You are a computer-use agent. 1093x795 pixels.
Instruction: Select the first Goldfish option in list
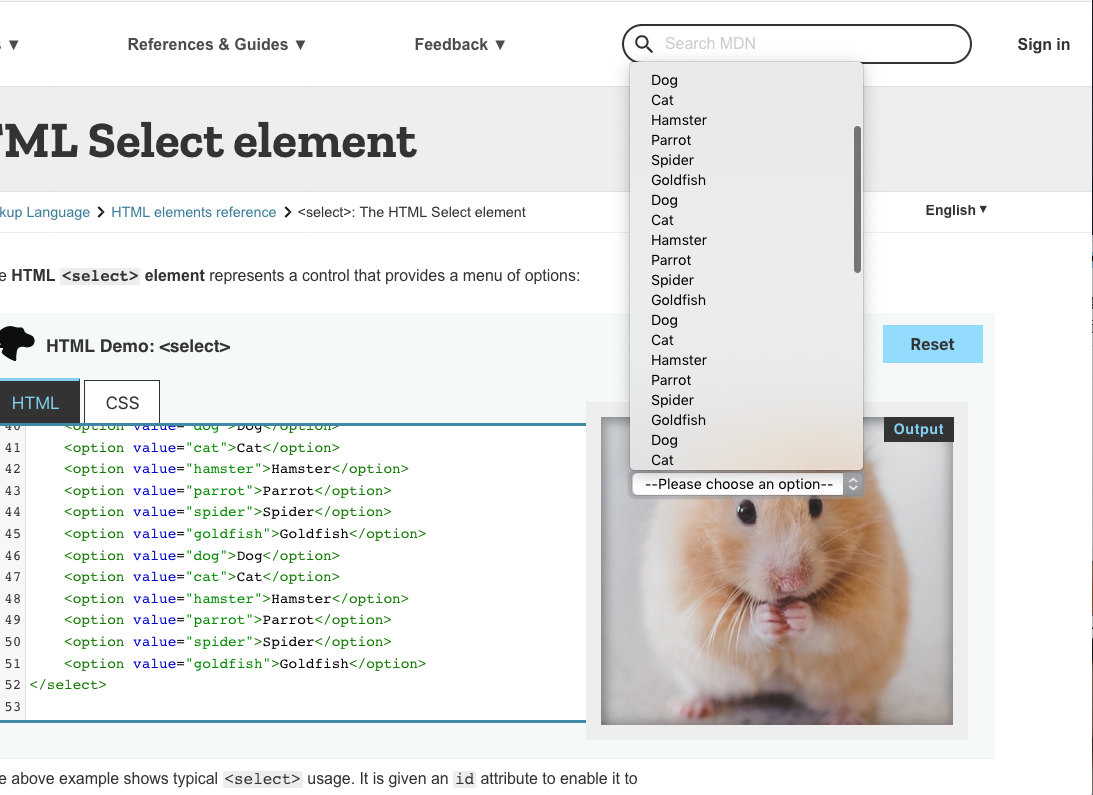point(678,180)
